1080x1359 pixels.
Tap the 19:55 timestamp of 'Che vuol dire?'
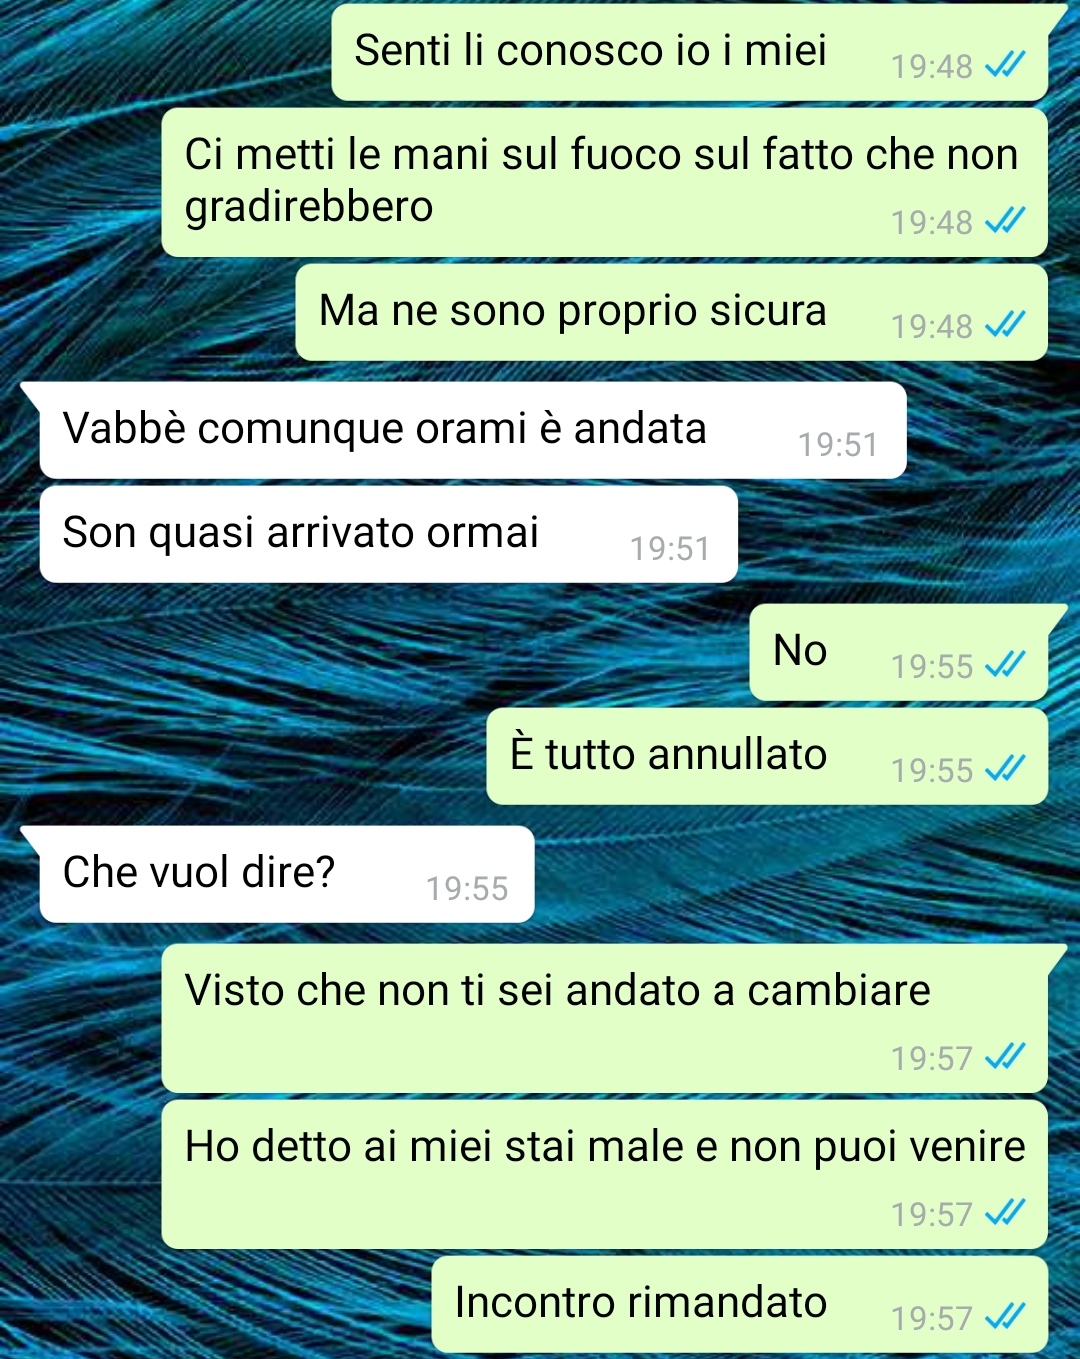(x=467, y=889)
